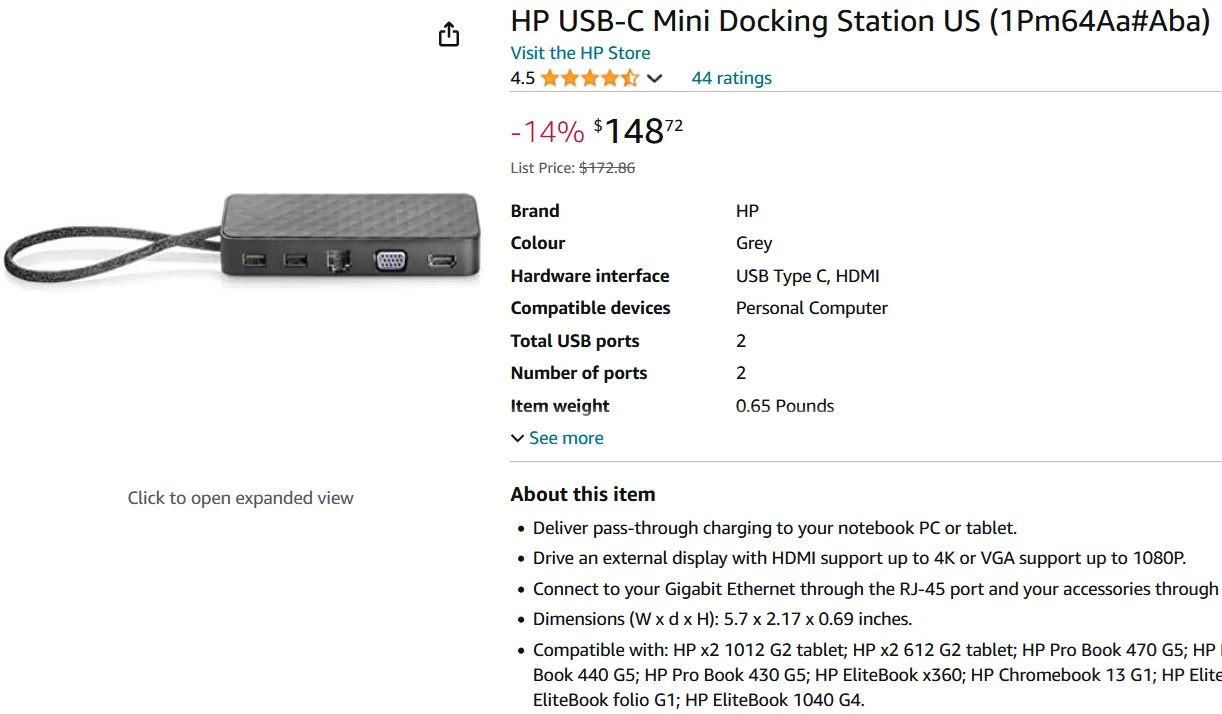
Task: Select the half-filled fifth star icon
Action: [x=628, y=77]
